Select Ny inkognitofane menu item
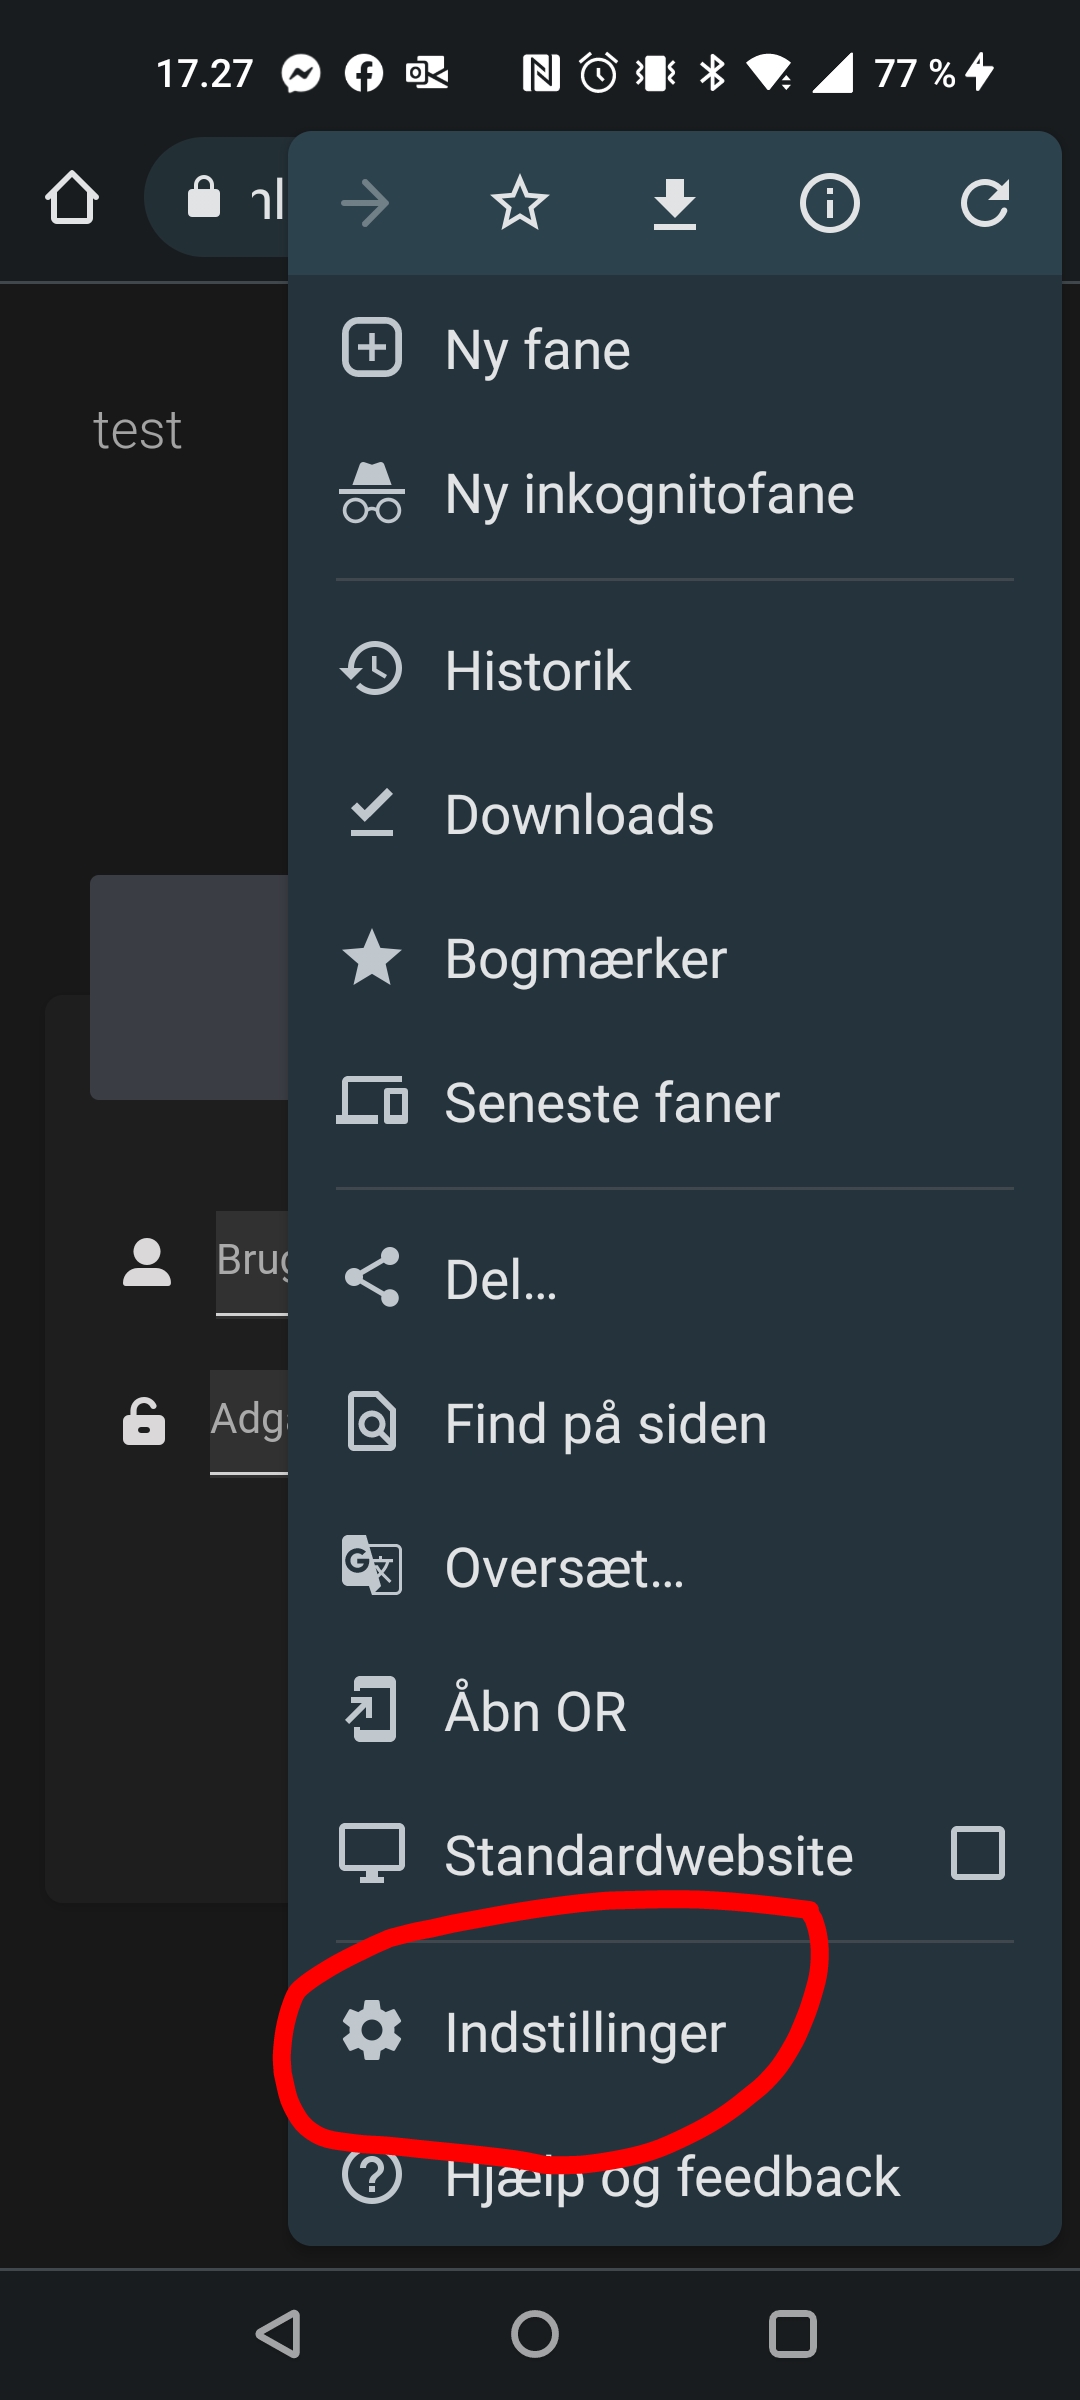 pyautogui.click(x=650, y=494)
